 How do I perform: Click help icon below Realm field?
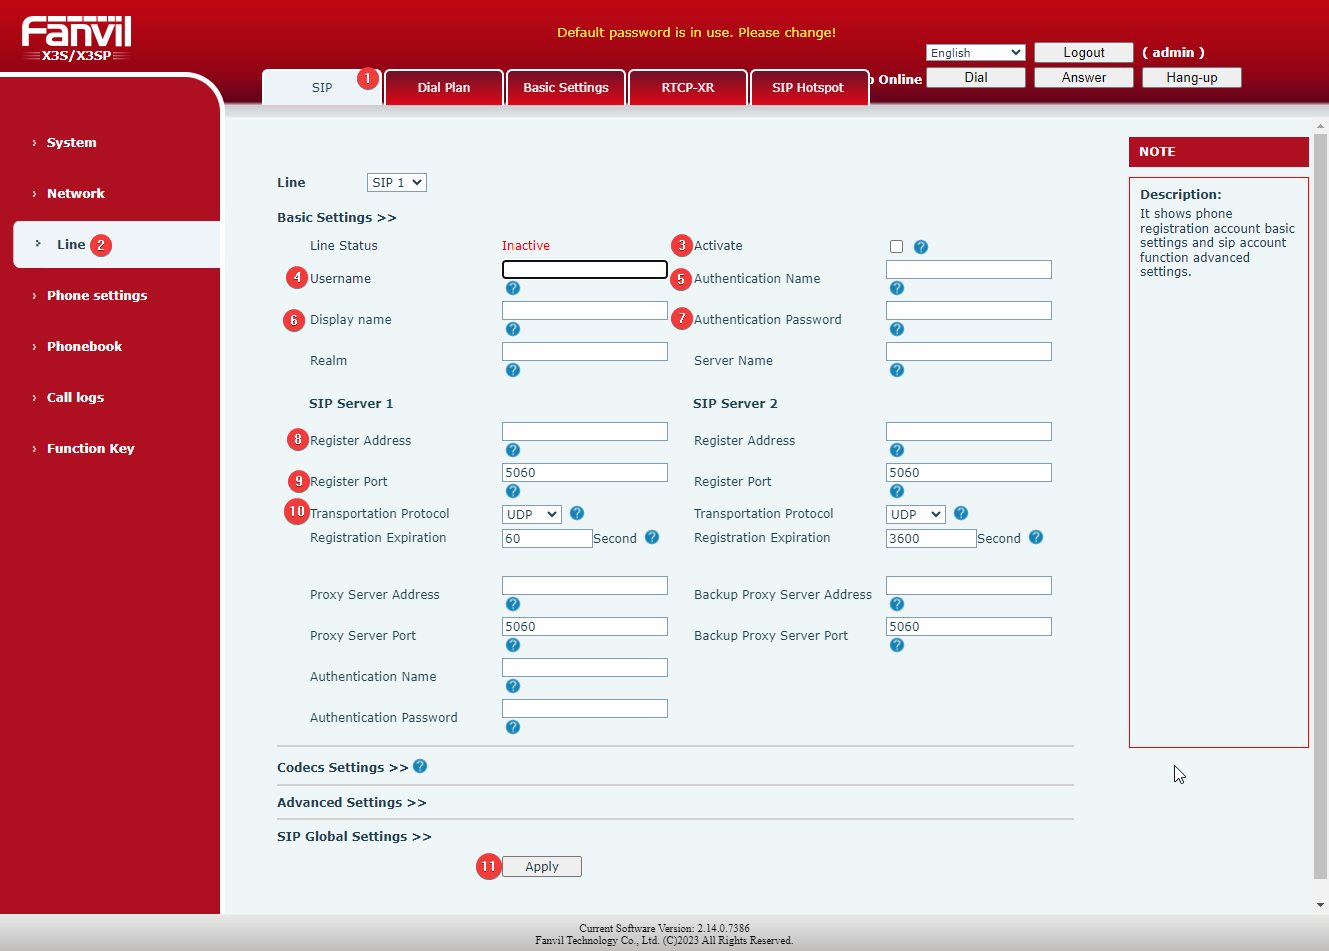click(x=512, y=370)
